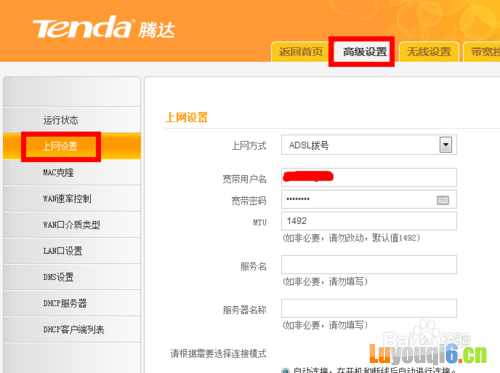Viewport: 500px width, 373px height.
Task: Click the keyboard icon in the password field
Action: click(443, 200)
